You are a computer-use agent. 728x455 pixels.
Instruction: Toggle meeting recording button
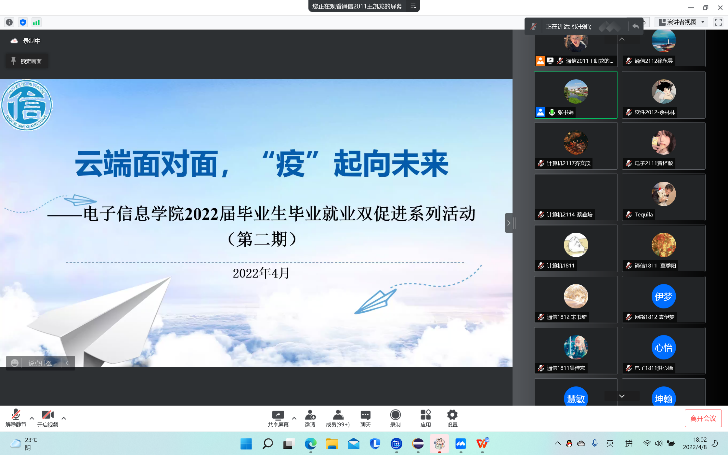(396, 416)
